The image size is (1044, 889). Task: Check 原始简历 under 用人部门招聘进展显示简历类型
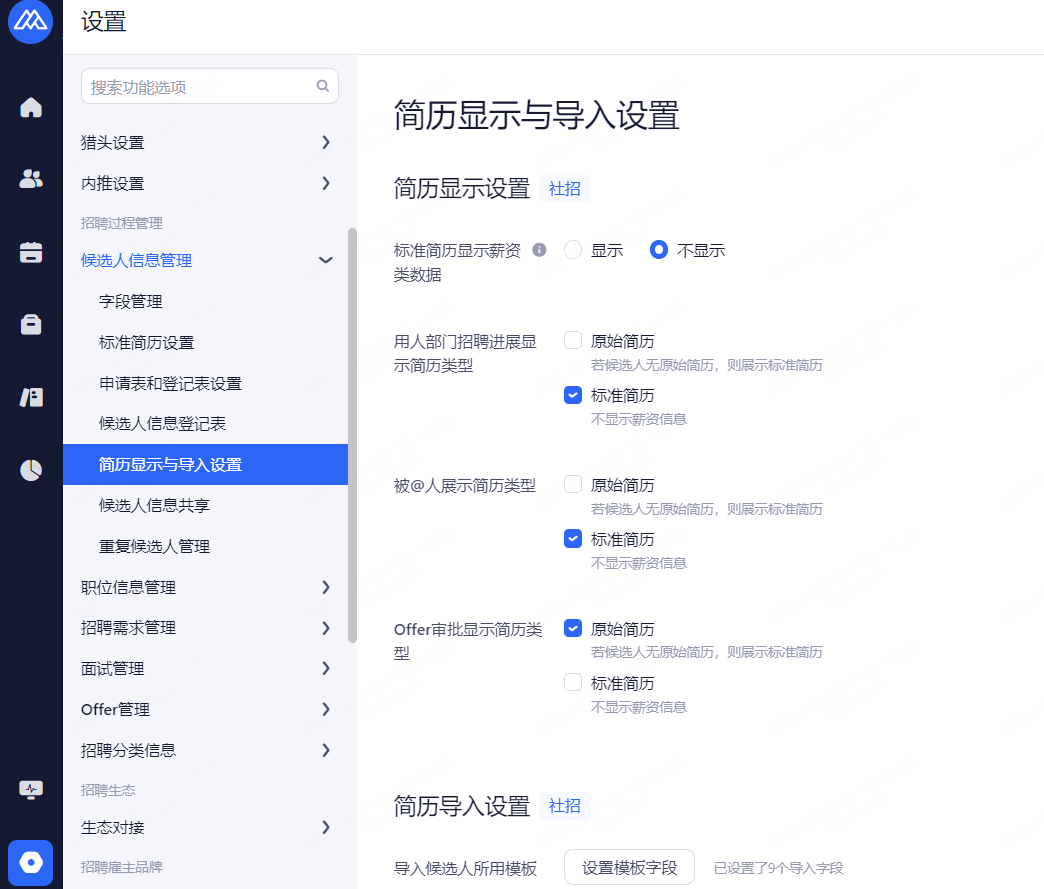[x=573, y=341]
